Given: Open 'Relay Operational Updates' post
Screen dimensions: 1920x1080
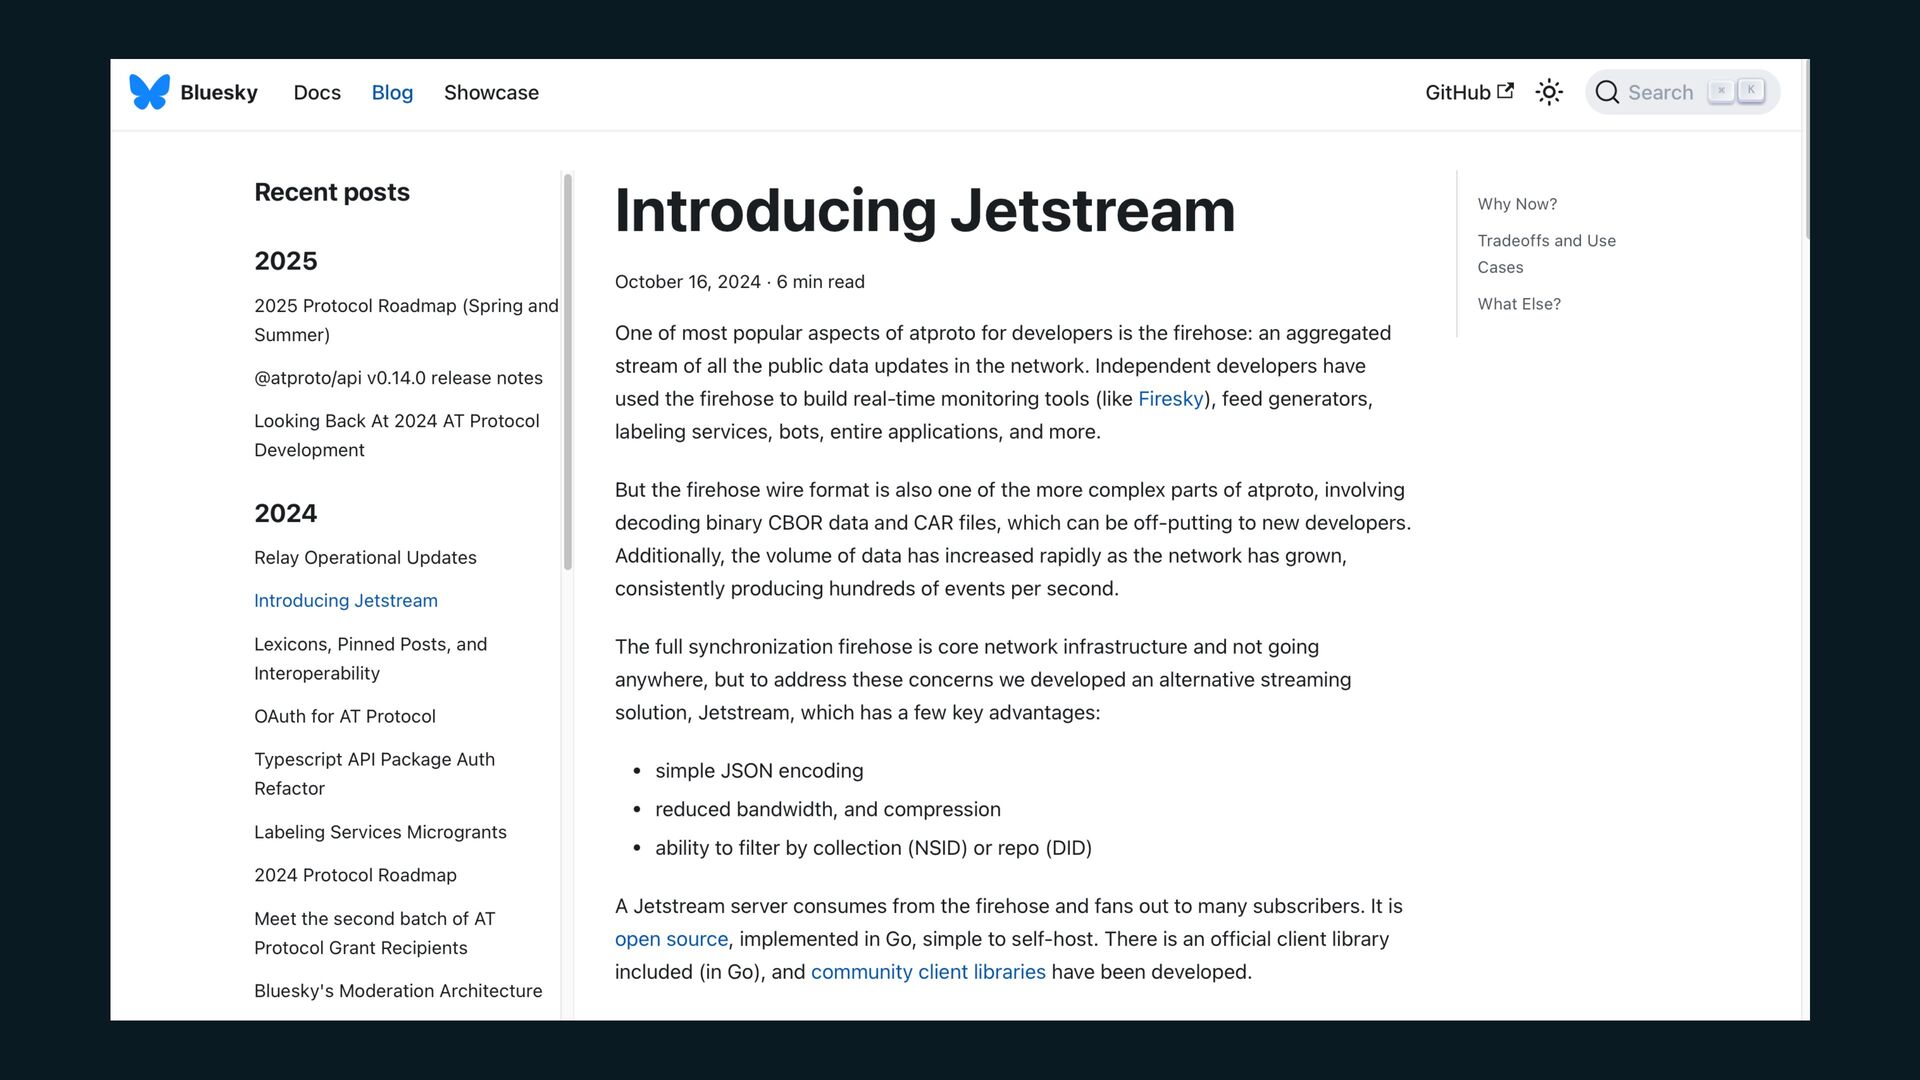Looking at the screenshot, I should coord(365,558).
